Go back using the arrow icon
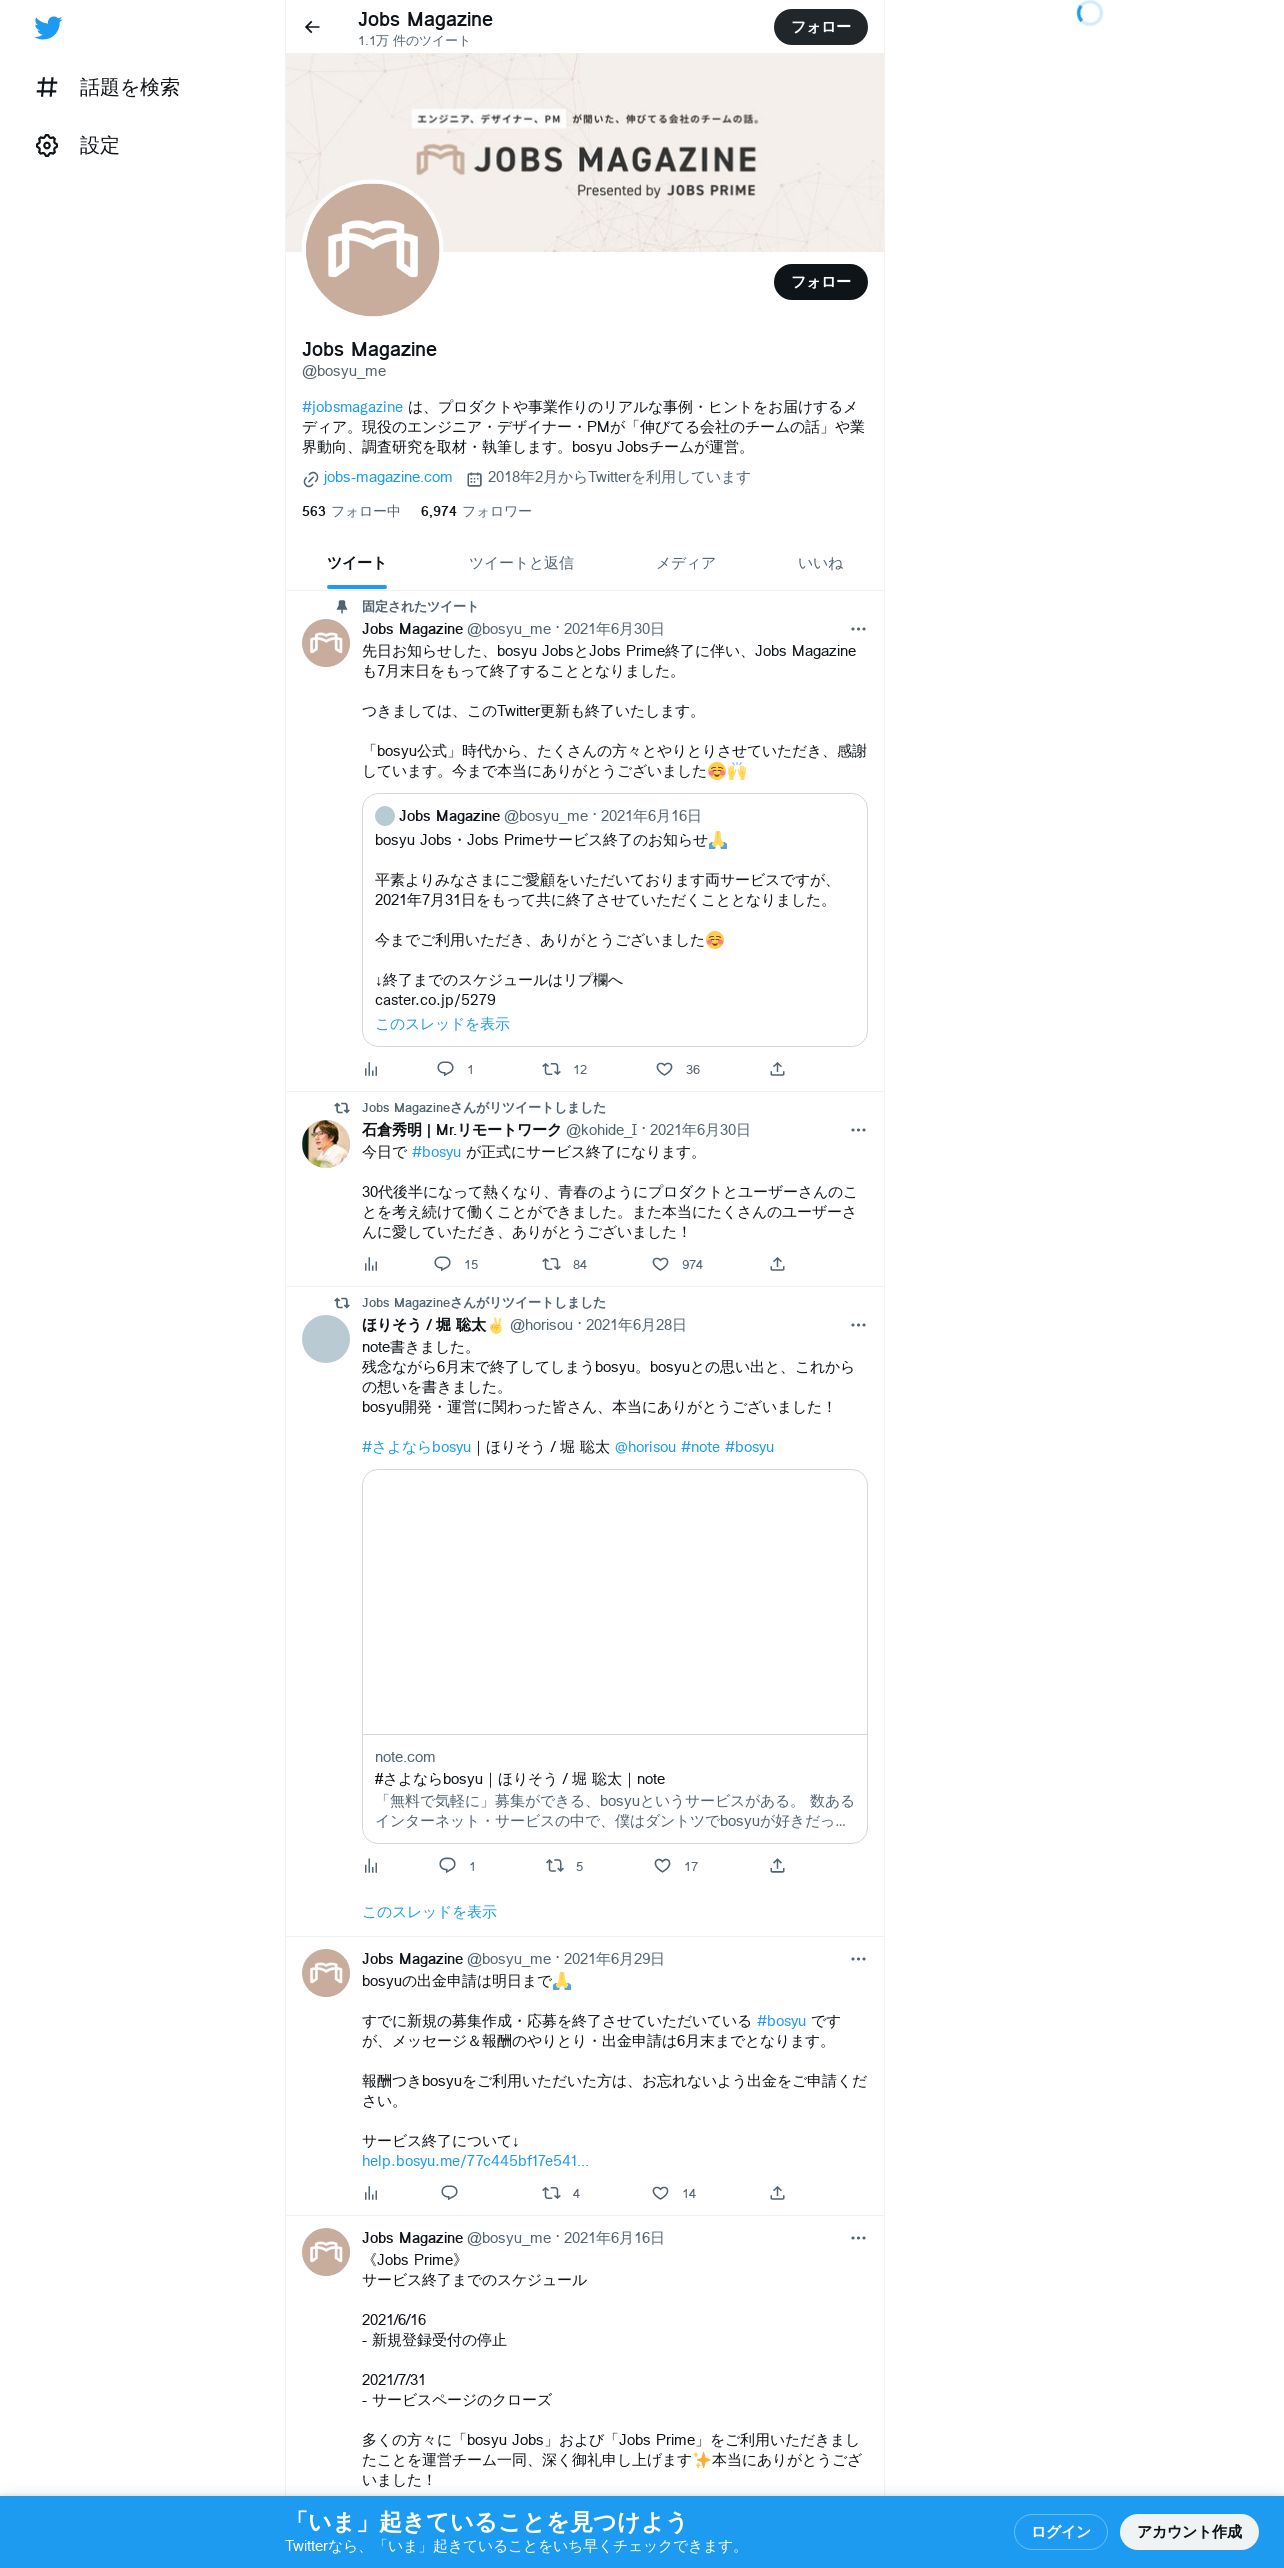Viewport: 1284px width, 2568px height. point(312,27)
